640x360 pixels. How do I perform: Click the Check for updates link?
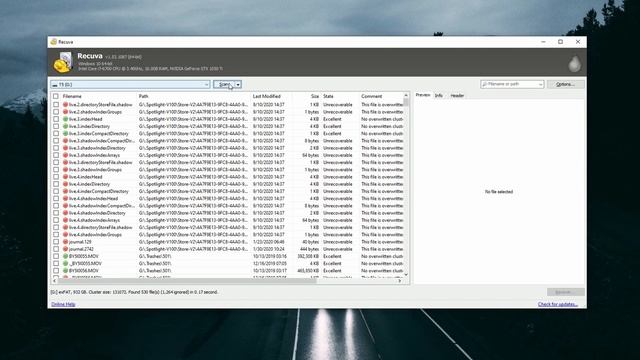click(558, 304)
